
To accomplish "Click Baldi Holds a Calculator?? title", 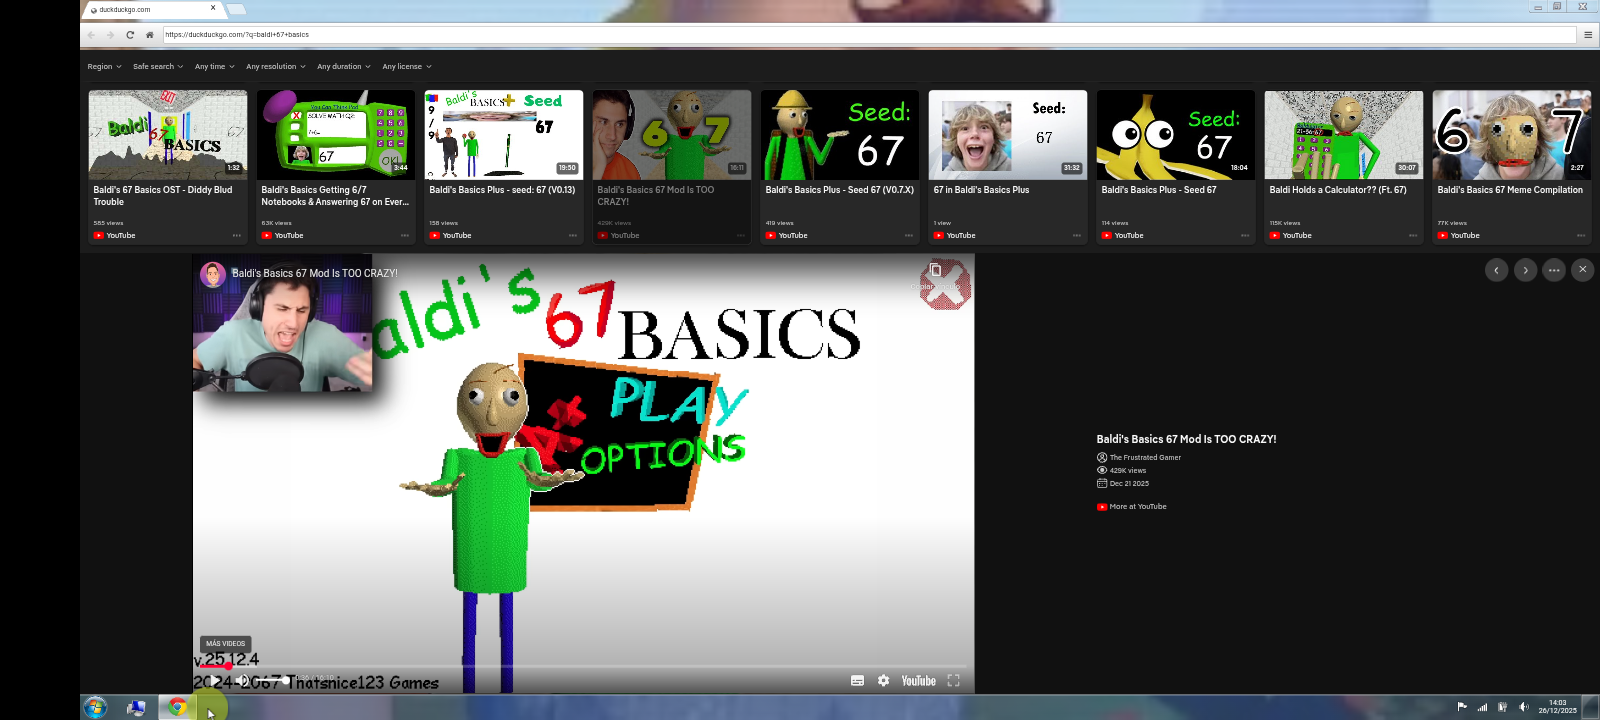I will click(1338, 190).
